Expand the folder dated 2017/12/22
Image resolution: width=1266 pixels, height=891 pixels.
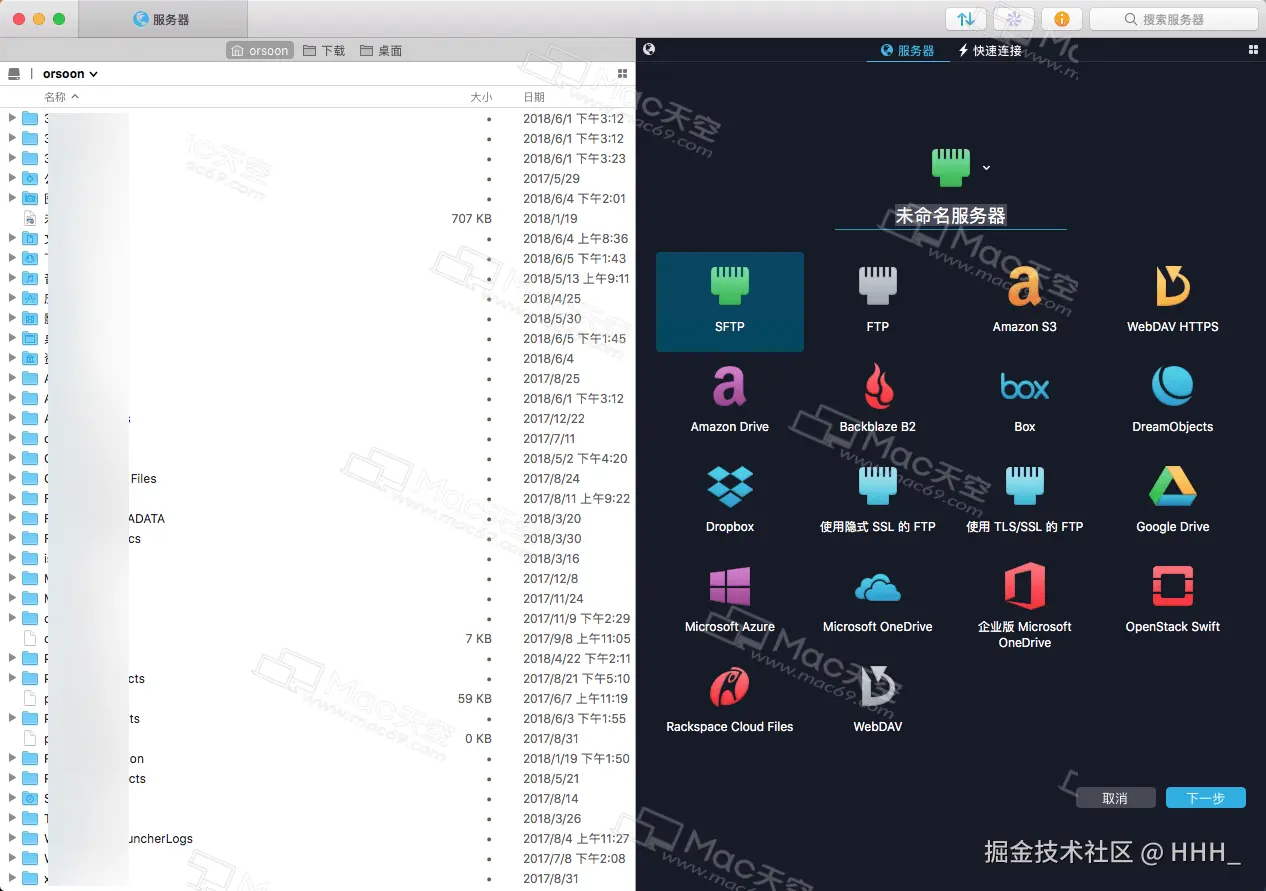tap(12, 418)
